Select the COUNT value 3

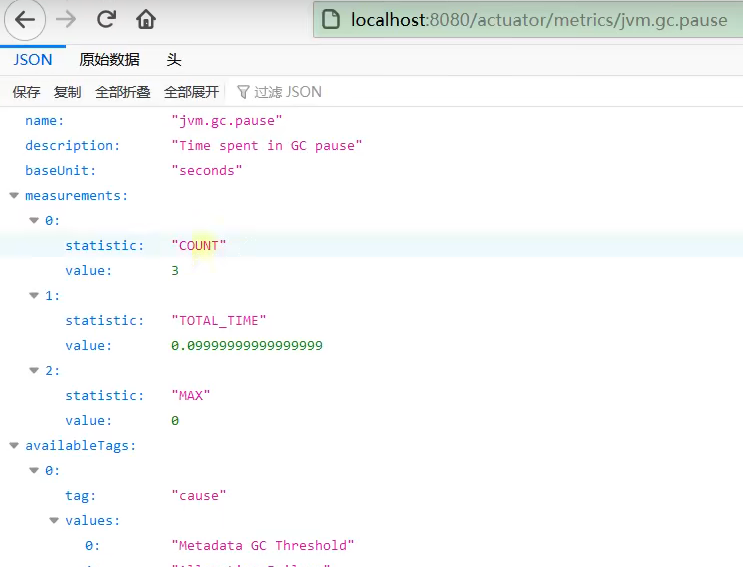point(175,270)
